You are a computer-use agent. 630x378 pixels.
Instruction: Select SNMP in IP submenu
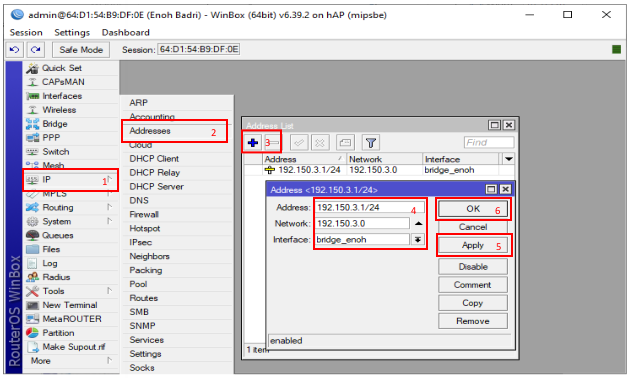177,326
